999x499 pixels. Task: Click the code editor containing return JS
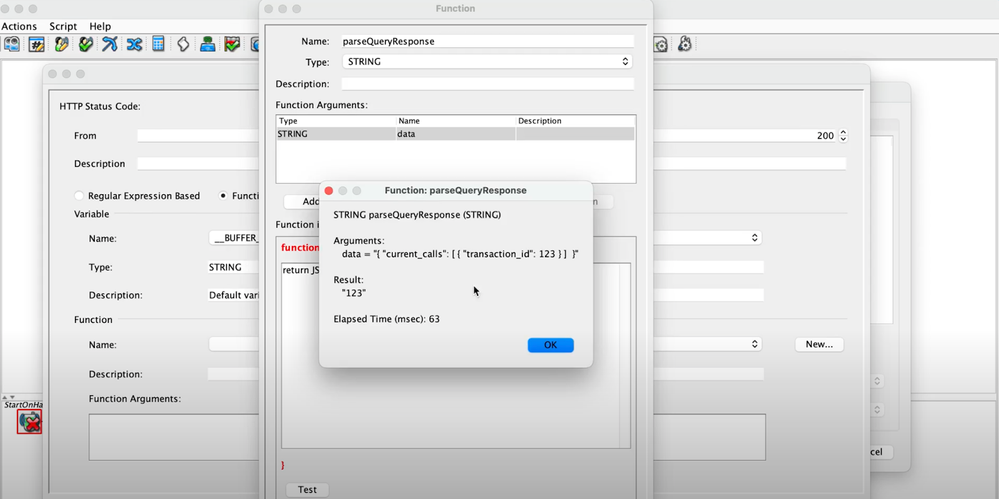tap(450, 356)
